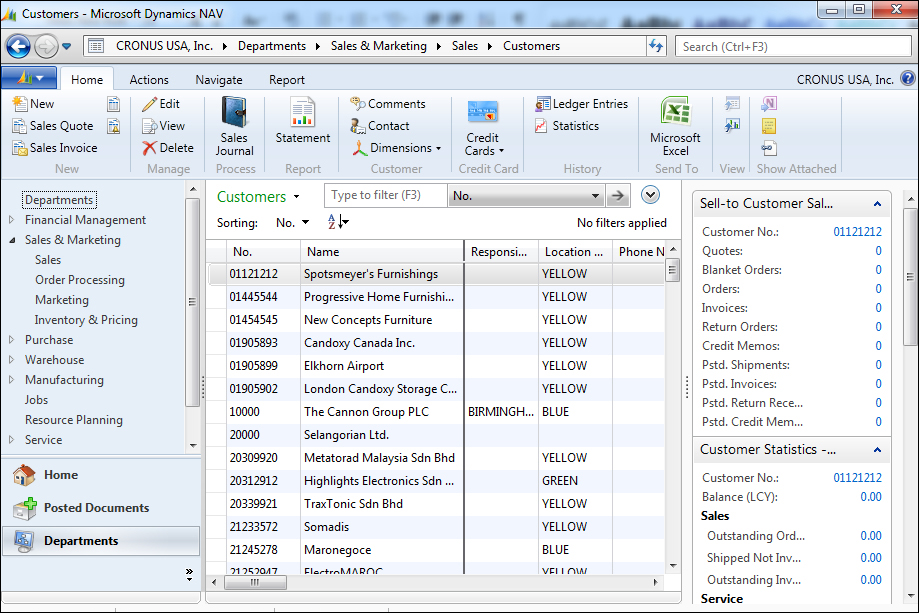The image size is (919, 613).
Task: Expand the filter pane chevron
Action: click(650, 195)
